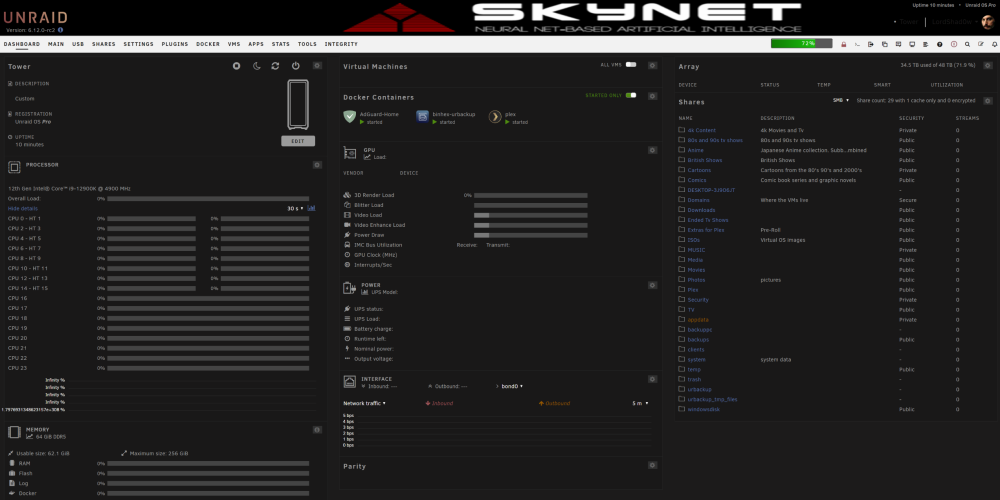Image resolution: width=1000 pixels, height=500 pixels.
Task: Open the 5 m time range dropdown
Action: [640, 403]
